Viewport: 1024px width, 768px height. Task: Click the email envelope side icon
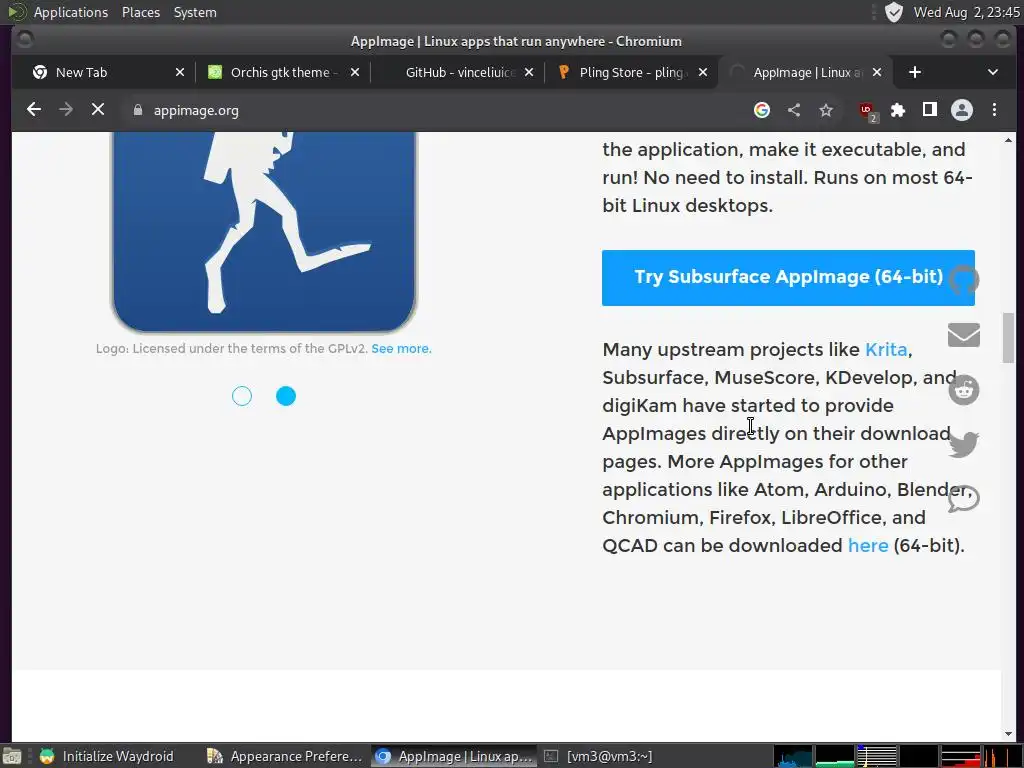click(x=963, y=335)
